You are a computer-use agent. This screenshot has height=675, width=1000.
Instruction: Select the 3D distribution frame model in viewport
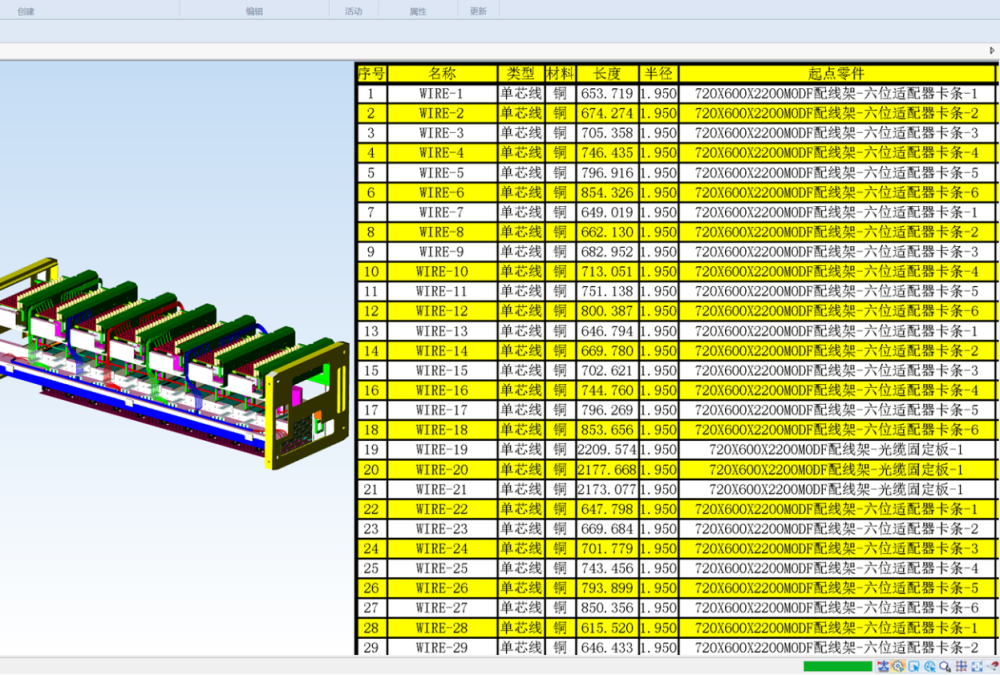172,364
